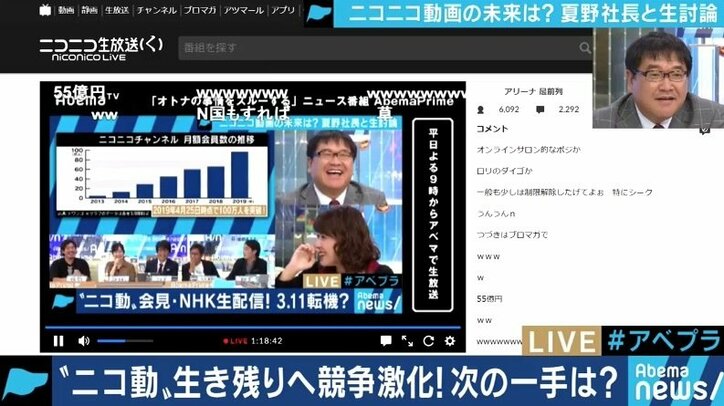Viewport: 724px width, 406px height.
Task: Select comment ロリのダイゴか
Action: click(505, 171)
